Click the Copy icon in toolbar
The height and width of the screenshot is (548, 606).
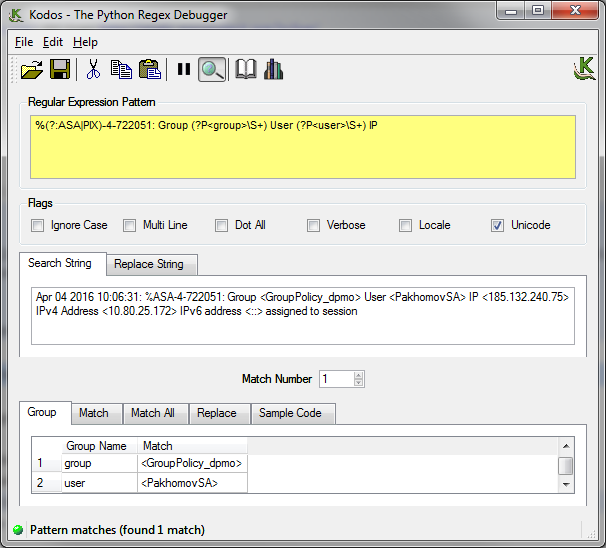[x=121, y=69]
